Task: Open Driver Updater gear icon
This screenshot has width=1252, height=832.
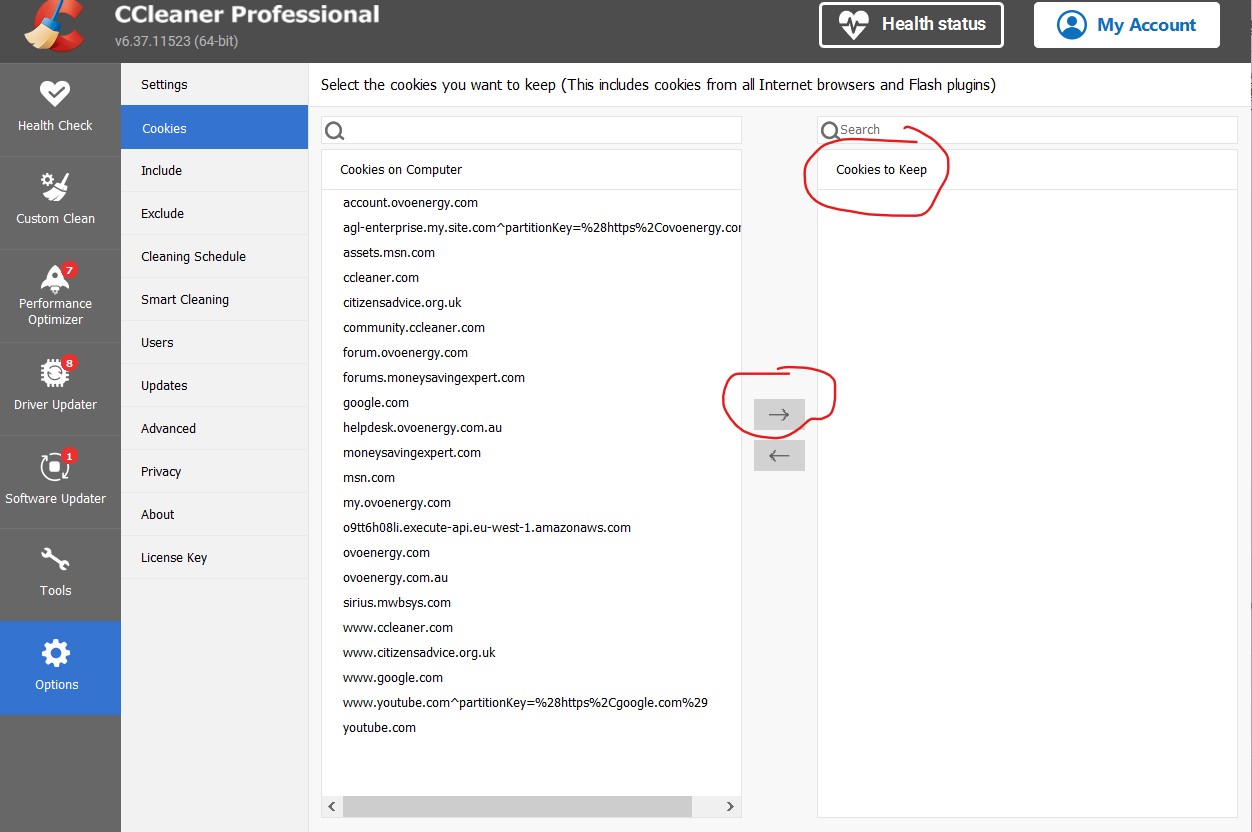Action: (55, 373)
